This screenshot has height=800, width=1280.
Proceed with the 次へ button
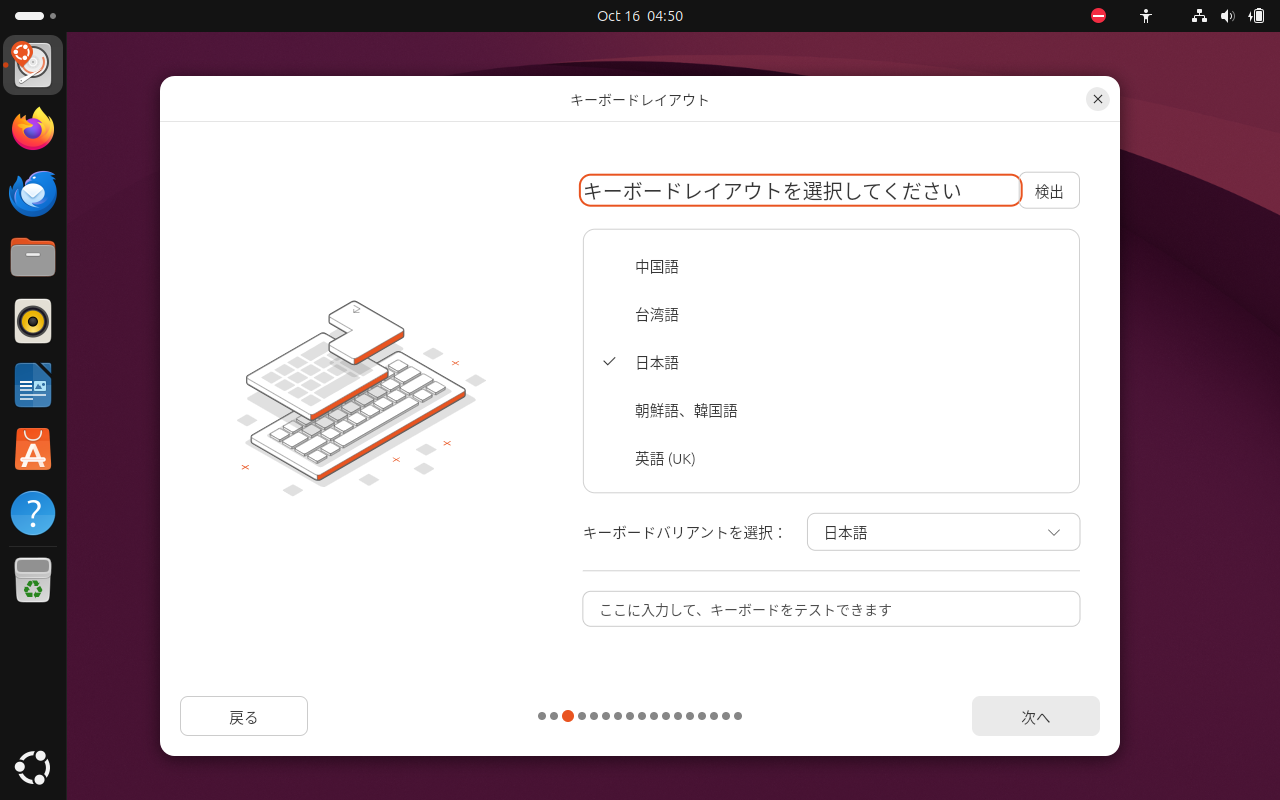(x=1036, y=716)
